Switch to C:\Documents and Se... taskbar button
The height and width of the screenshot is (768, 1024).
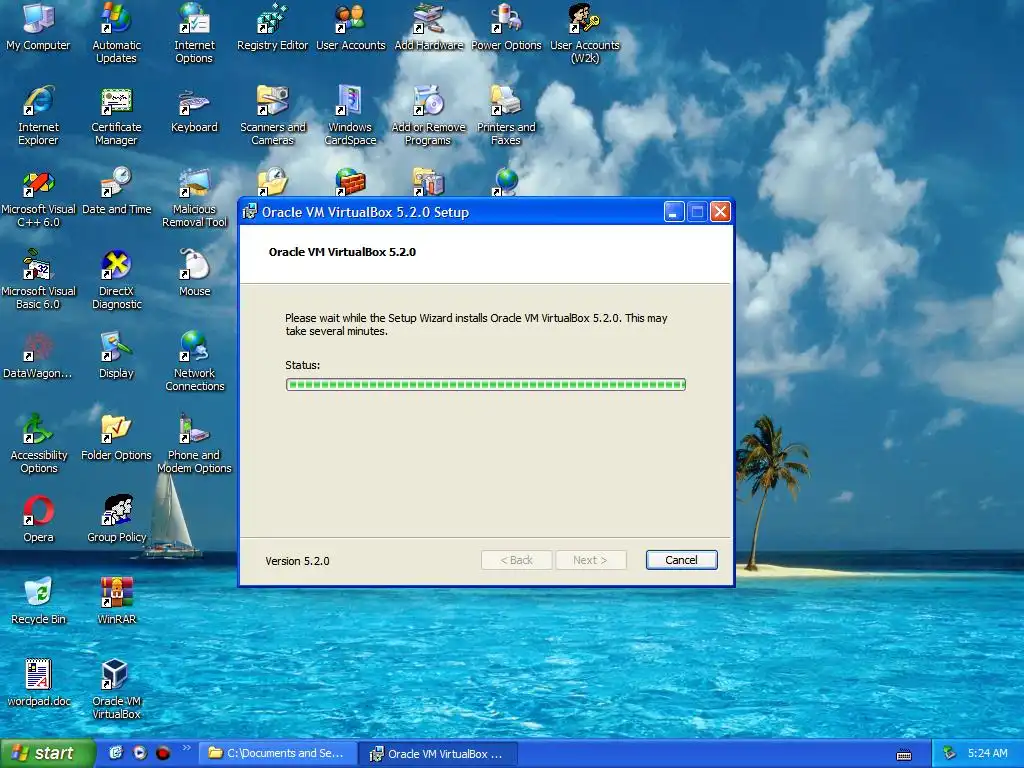[279, 753]
